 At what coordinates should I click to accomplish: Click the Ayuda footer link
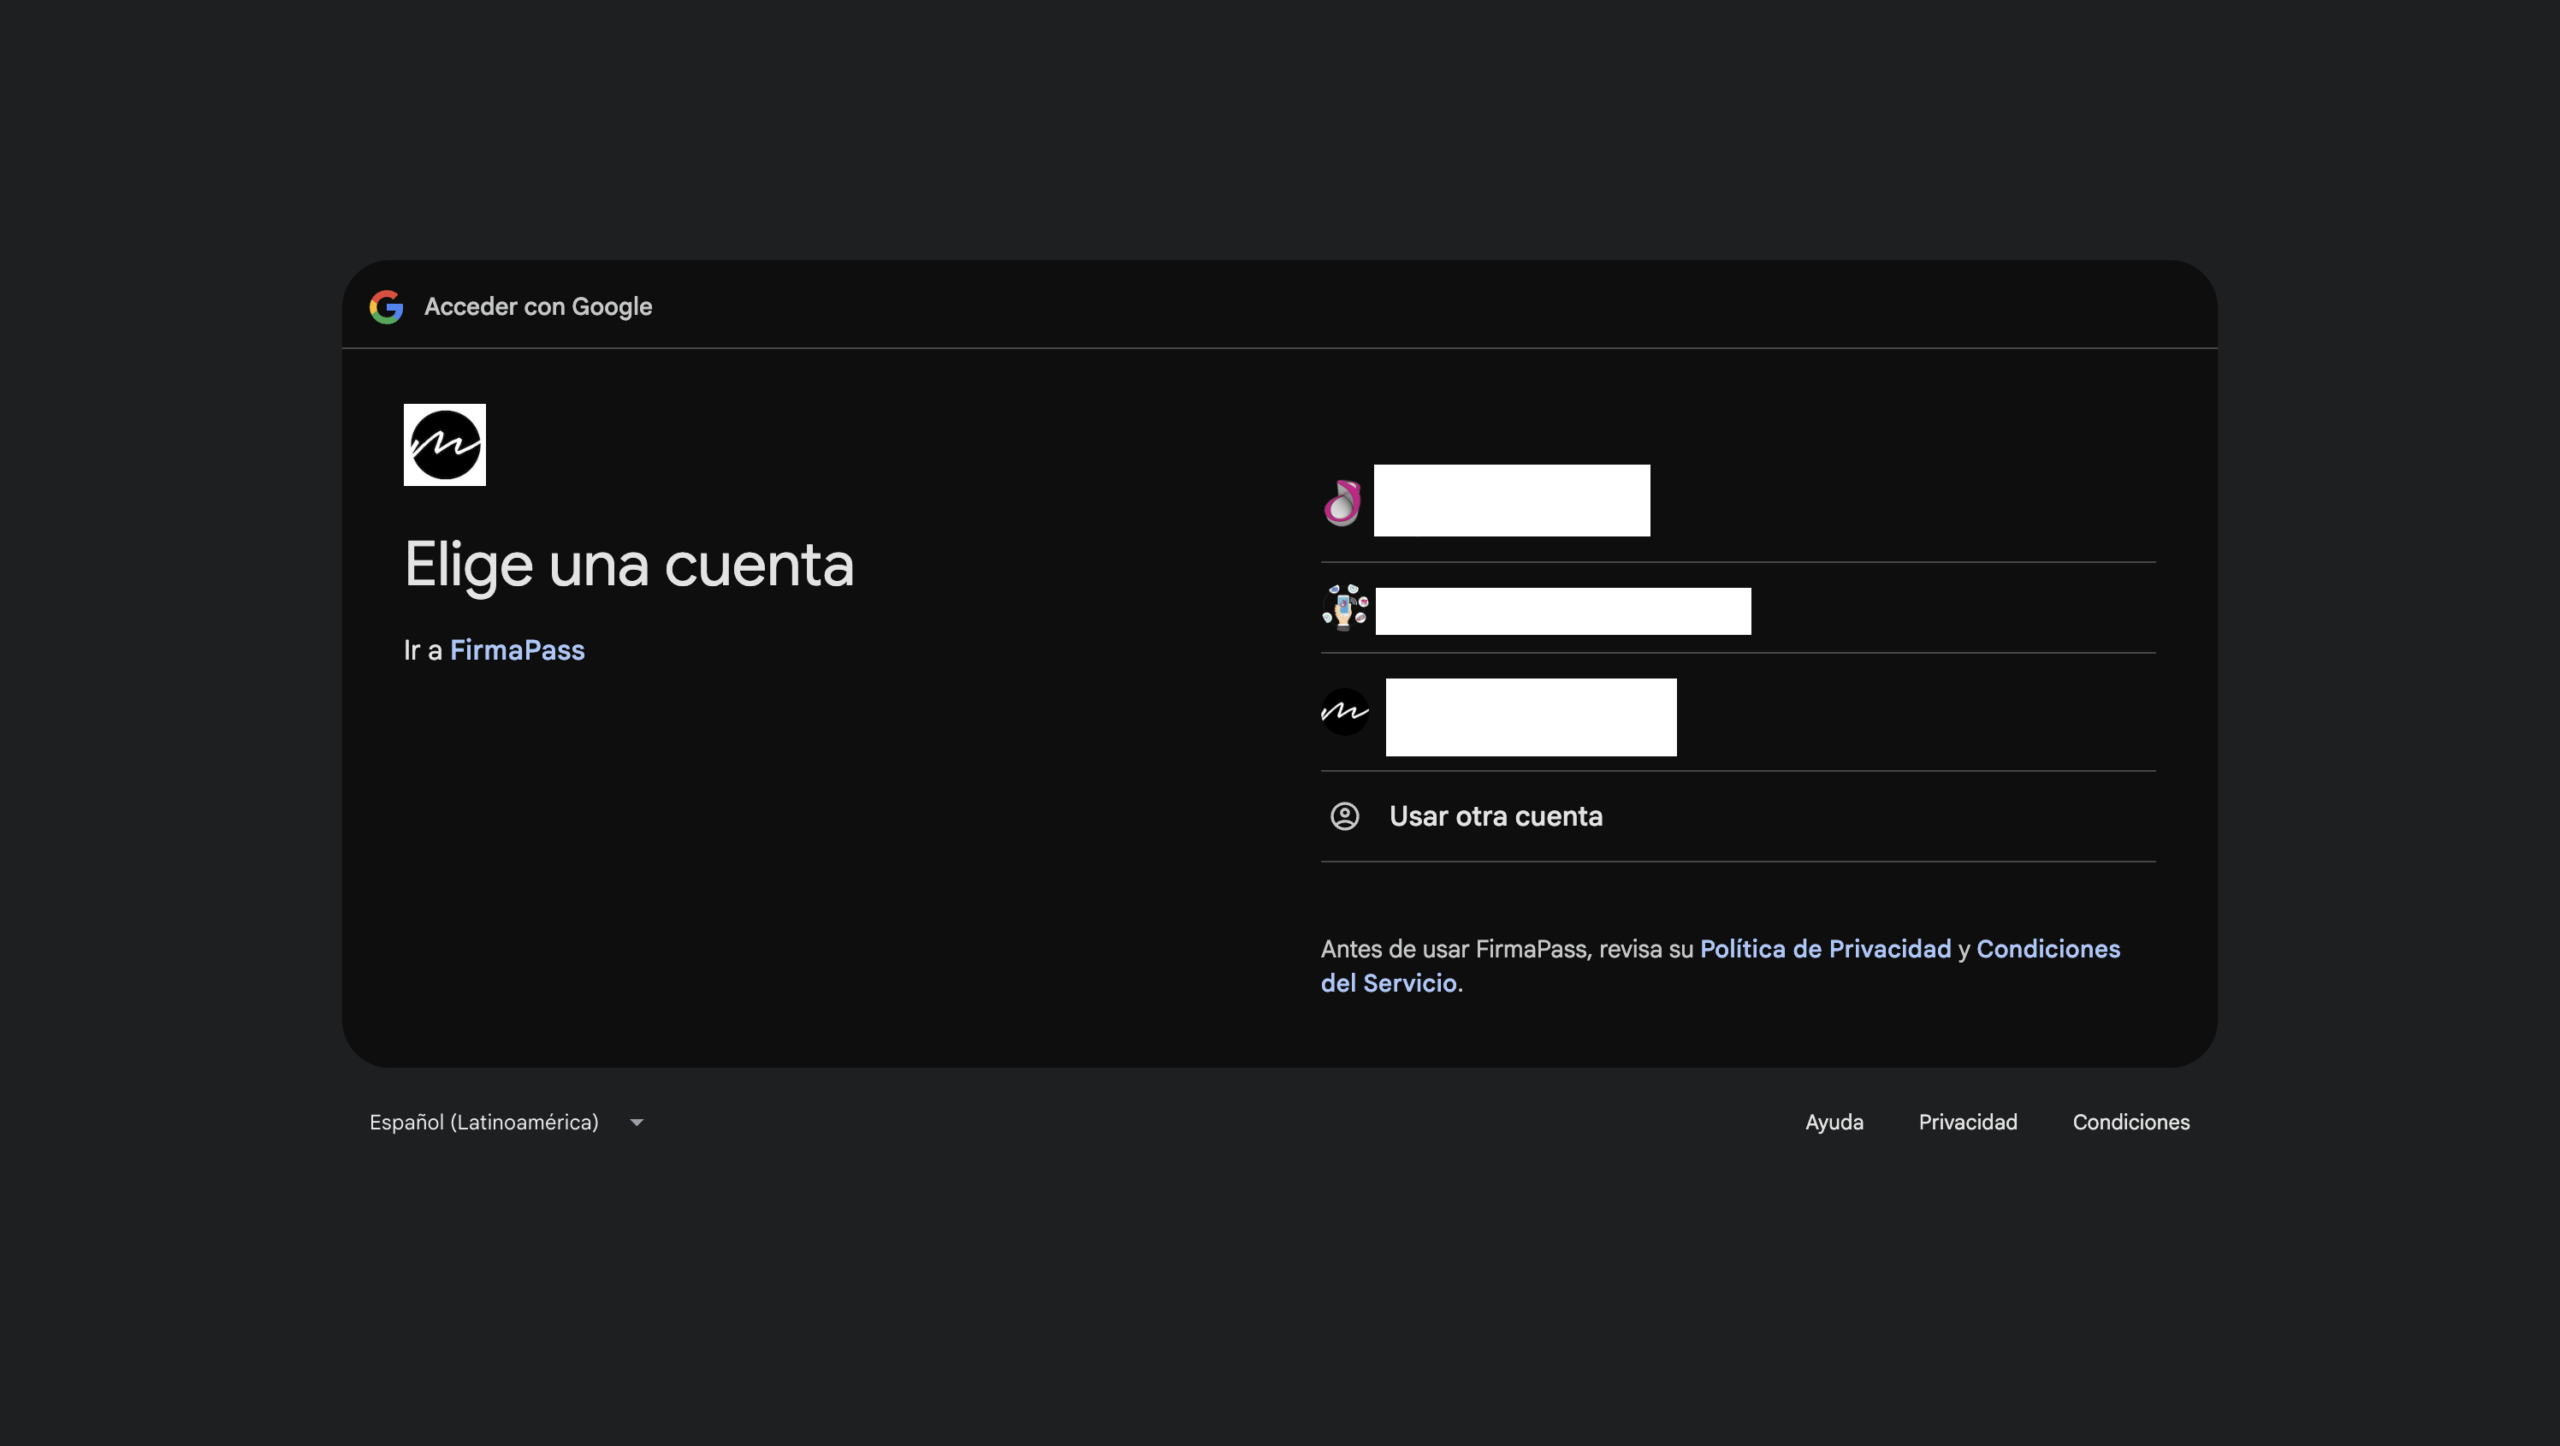coord(1834,1122)
